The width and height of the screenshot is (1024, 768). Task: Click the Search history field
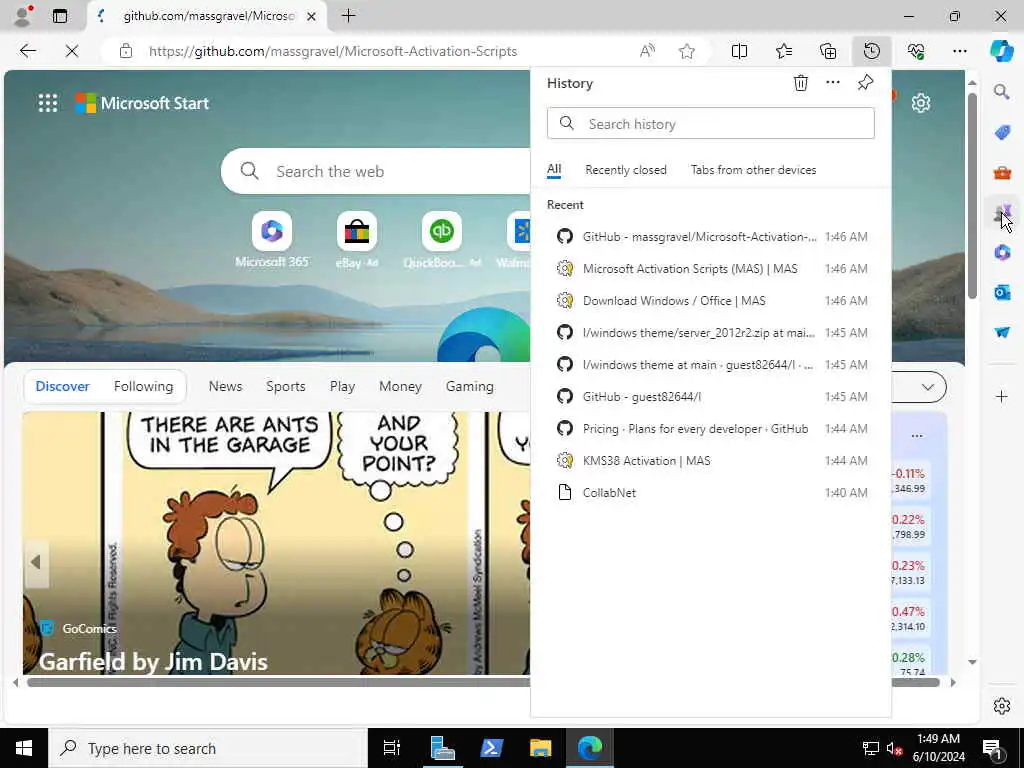tap(711, 123)
